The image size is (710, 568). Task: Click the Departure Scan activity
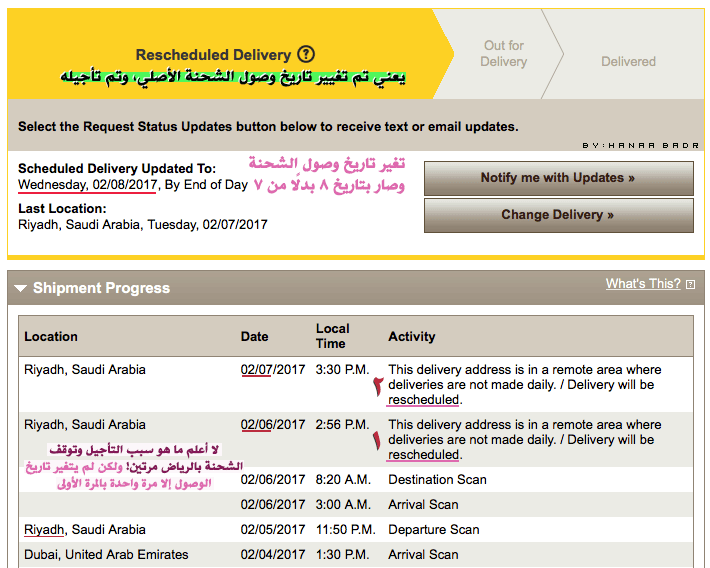433,529
